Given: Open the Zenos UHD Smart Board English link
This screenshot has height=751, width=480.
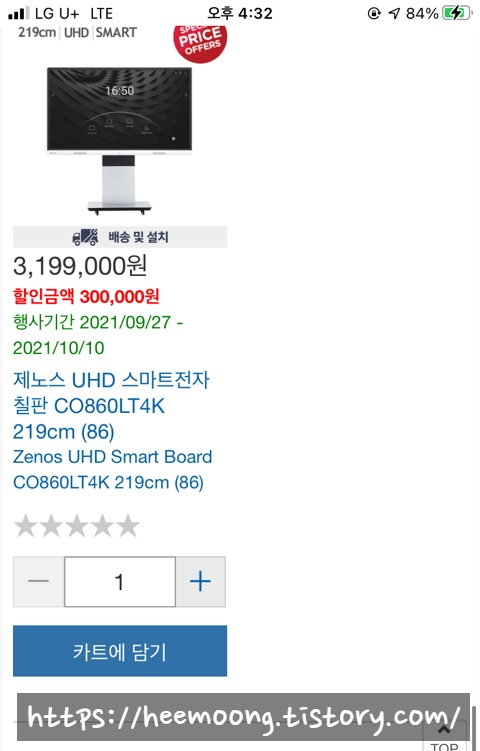Looking at the screenshot, I should 112,469.
